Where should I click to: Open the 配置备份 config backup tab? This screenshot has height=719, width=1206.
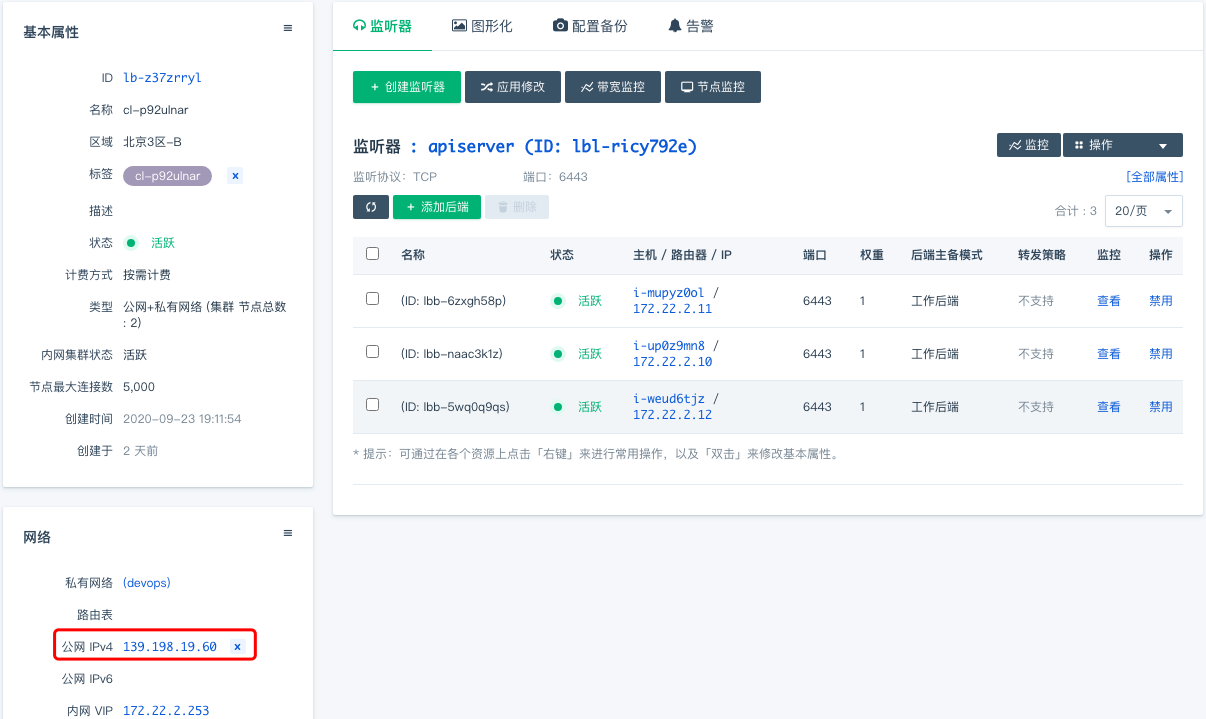tap(590, 26)
